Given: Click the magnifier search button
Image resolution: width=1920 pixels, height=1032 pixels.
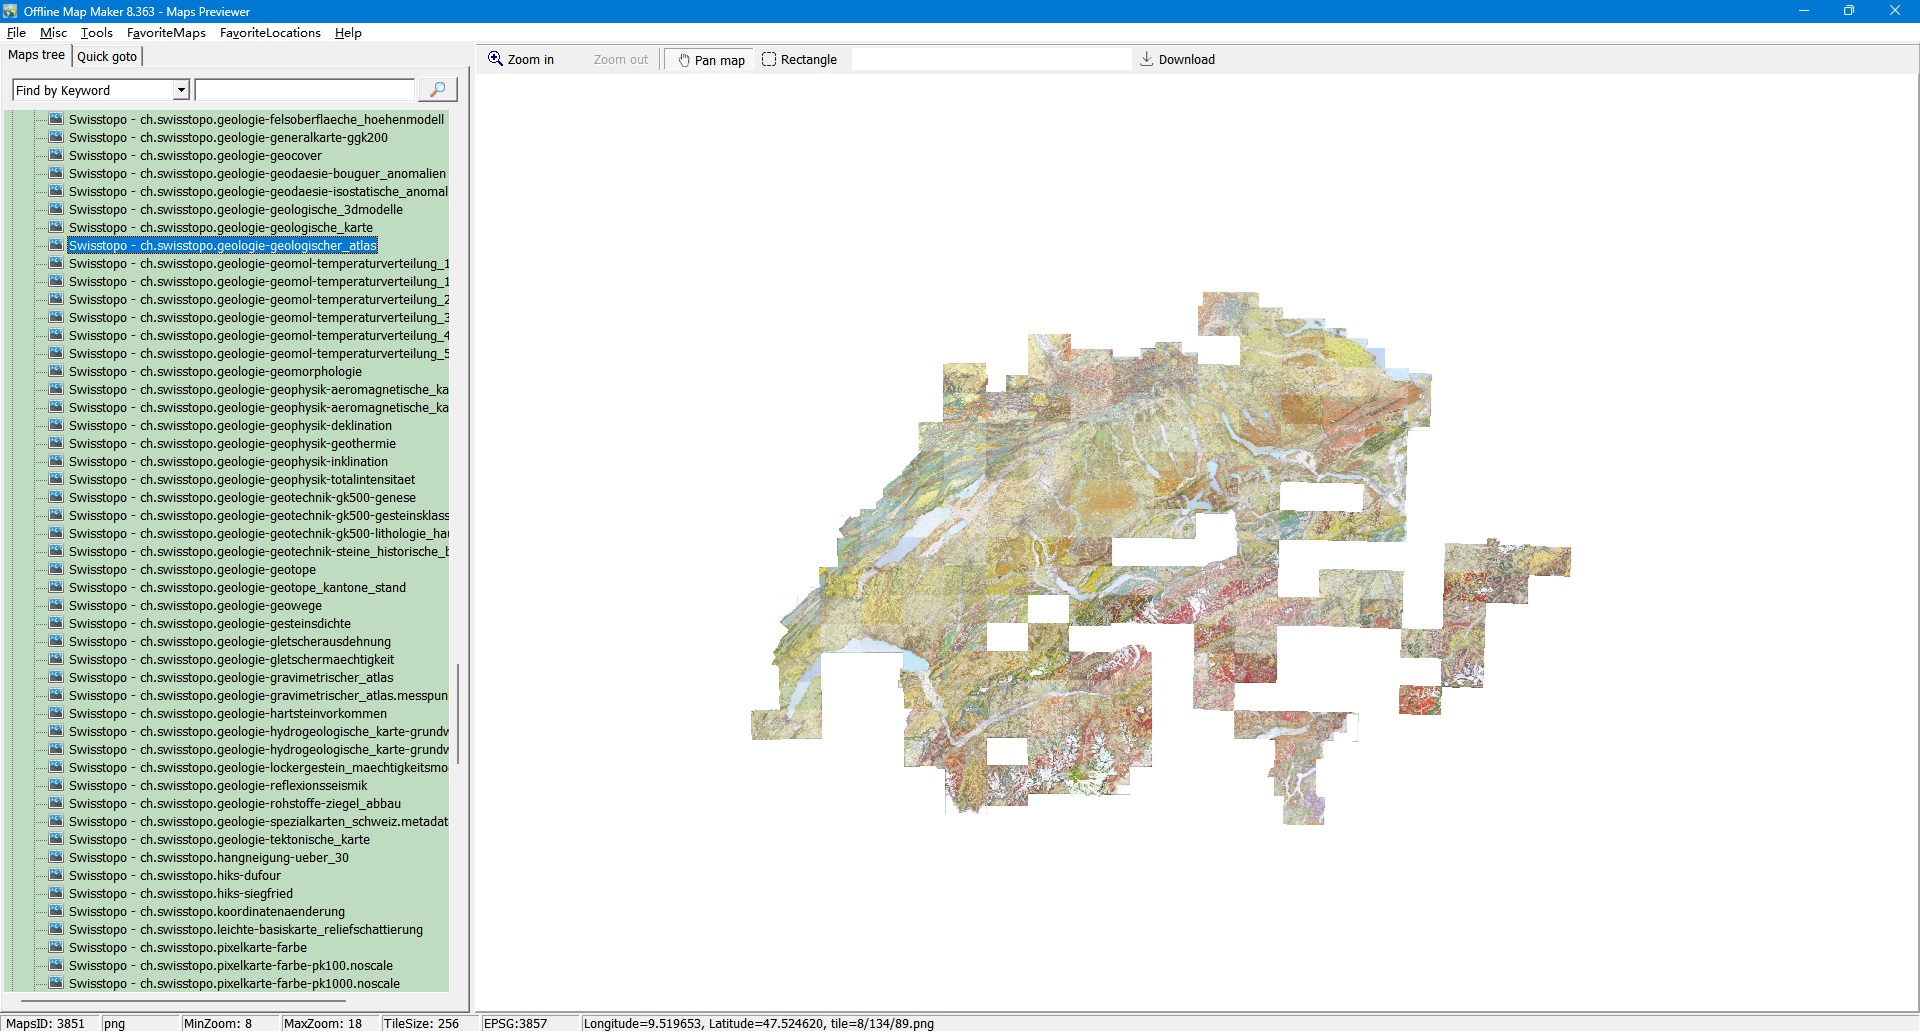Looking at the screenshot, I should [437, 90].
